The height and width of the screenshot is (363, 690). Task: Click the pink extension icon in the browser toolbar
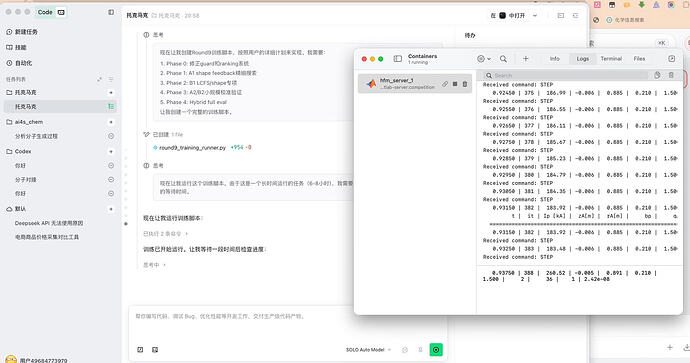(597, 5)
